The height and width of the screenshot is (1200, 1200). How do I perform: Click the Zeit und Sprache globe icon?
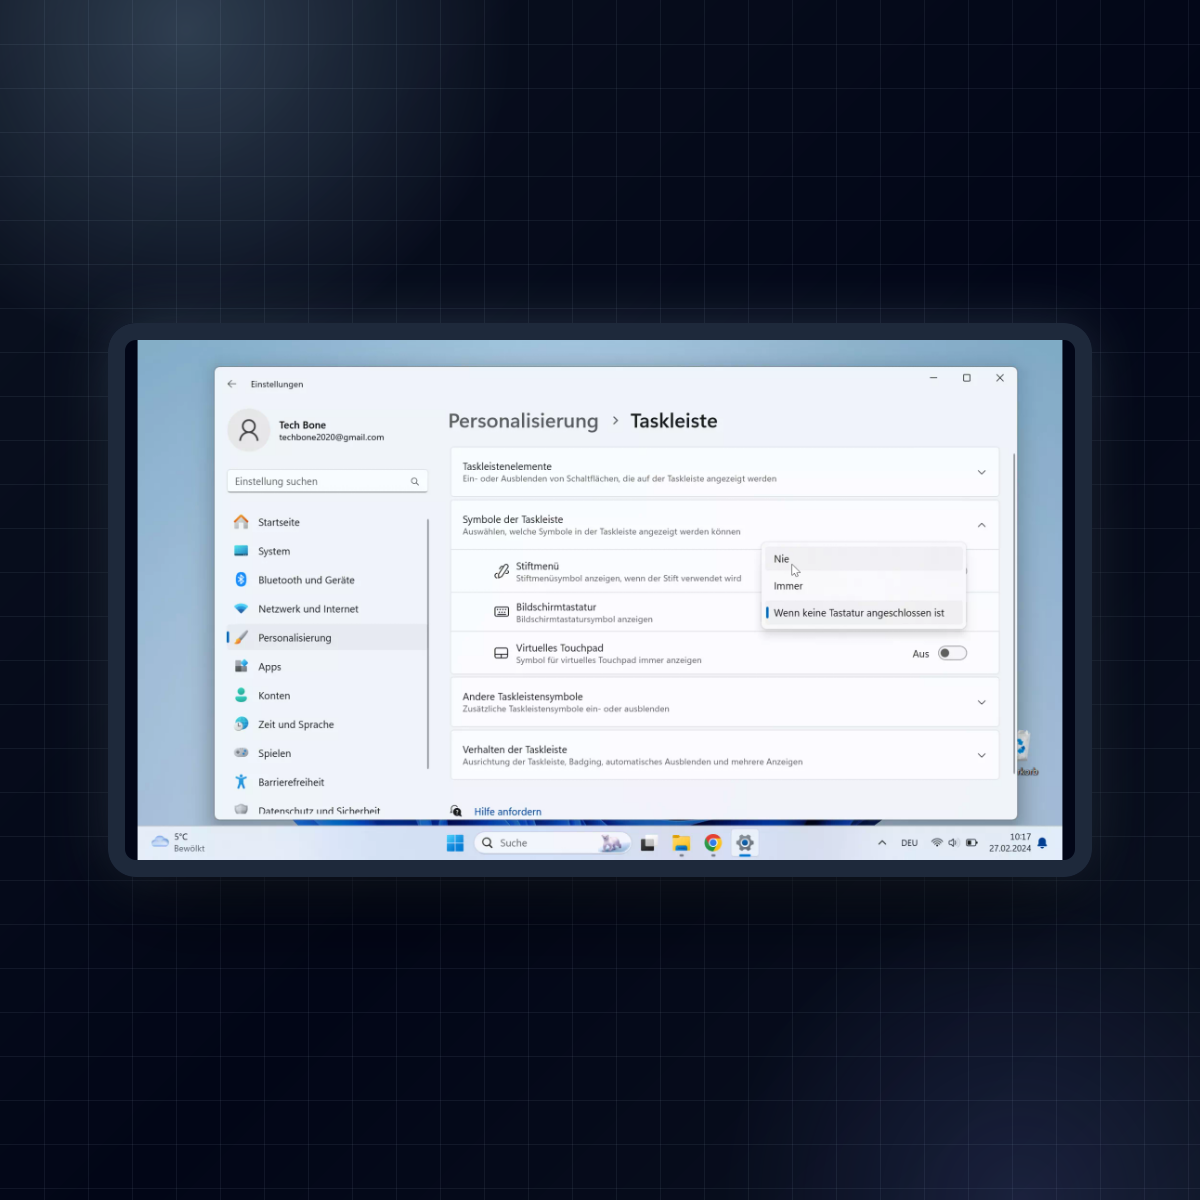(241, 724)
